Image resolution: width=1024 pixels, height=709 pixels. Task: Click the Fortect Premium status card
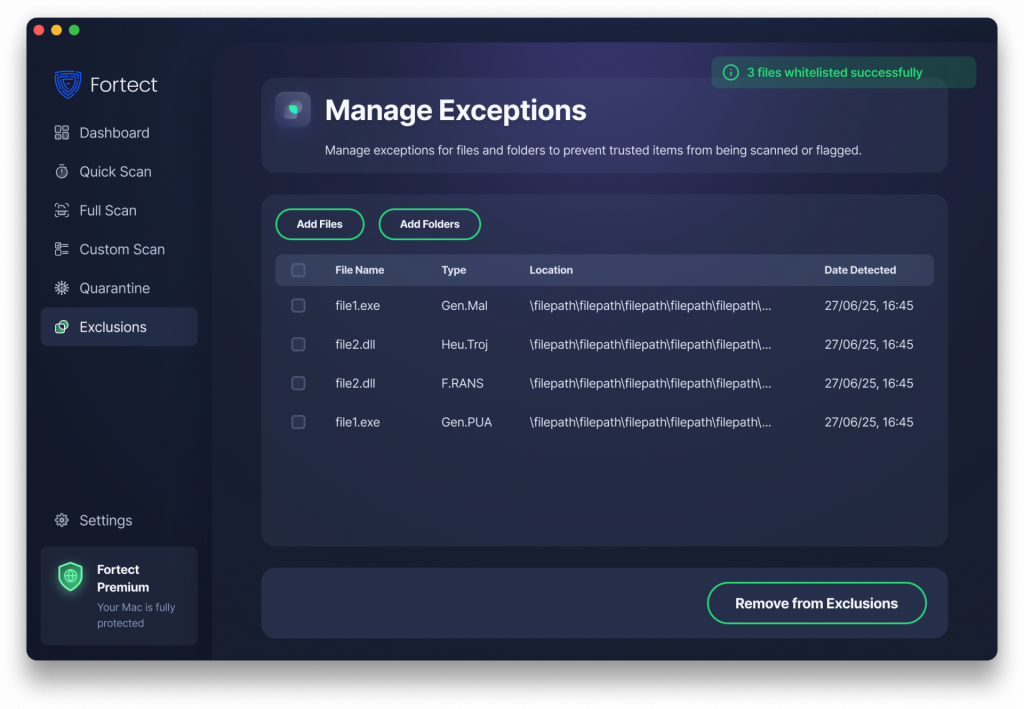[119, 595]
